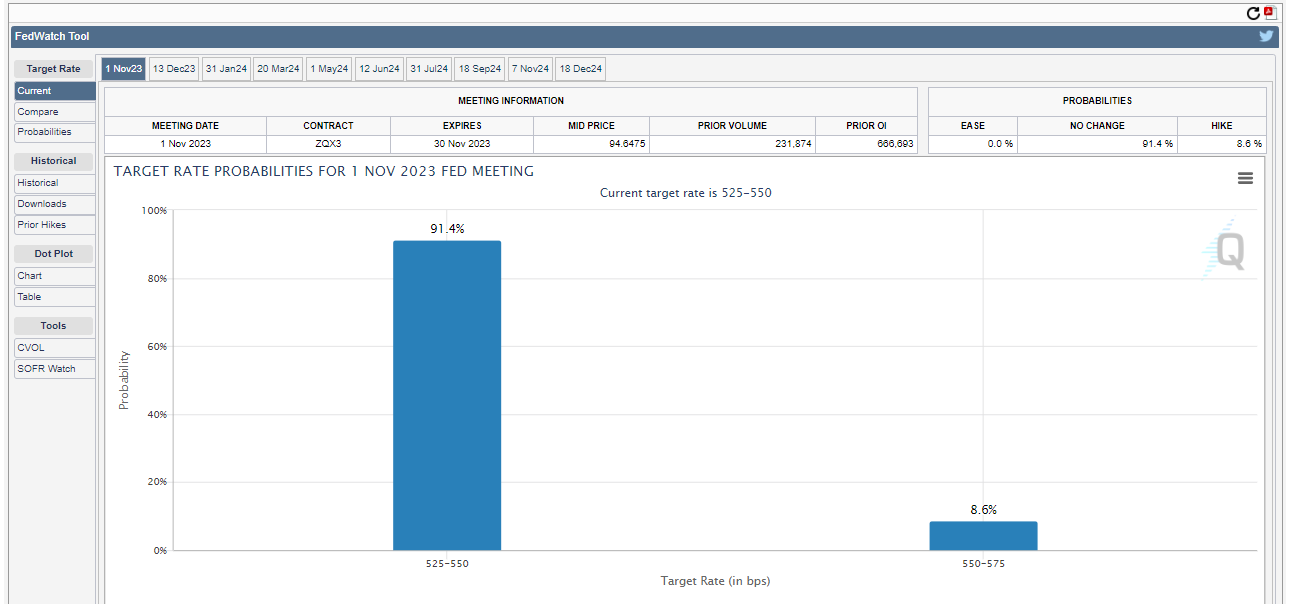
Task: Switch to the 18 Sep24 meeting tab
Action: click(480, 69)
